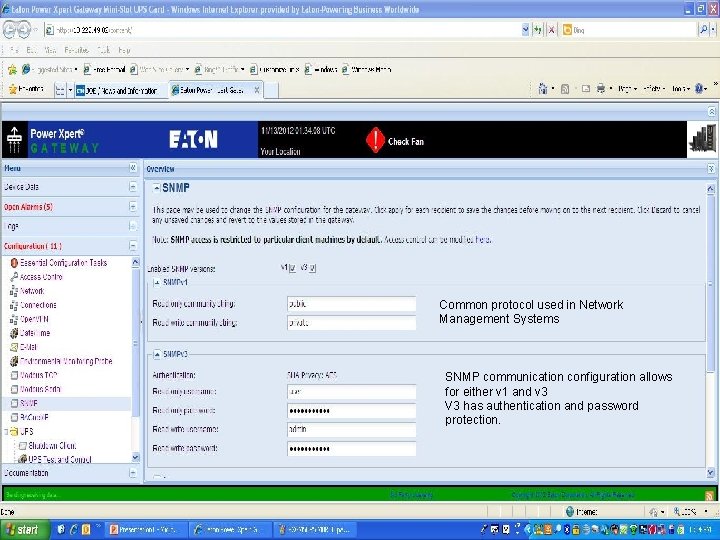Click the content pane scrollbar up arrow
Viewport: 720px width, 540px height.
pyautogui.click(x=710, y=189)
